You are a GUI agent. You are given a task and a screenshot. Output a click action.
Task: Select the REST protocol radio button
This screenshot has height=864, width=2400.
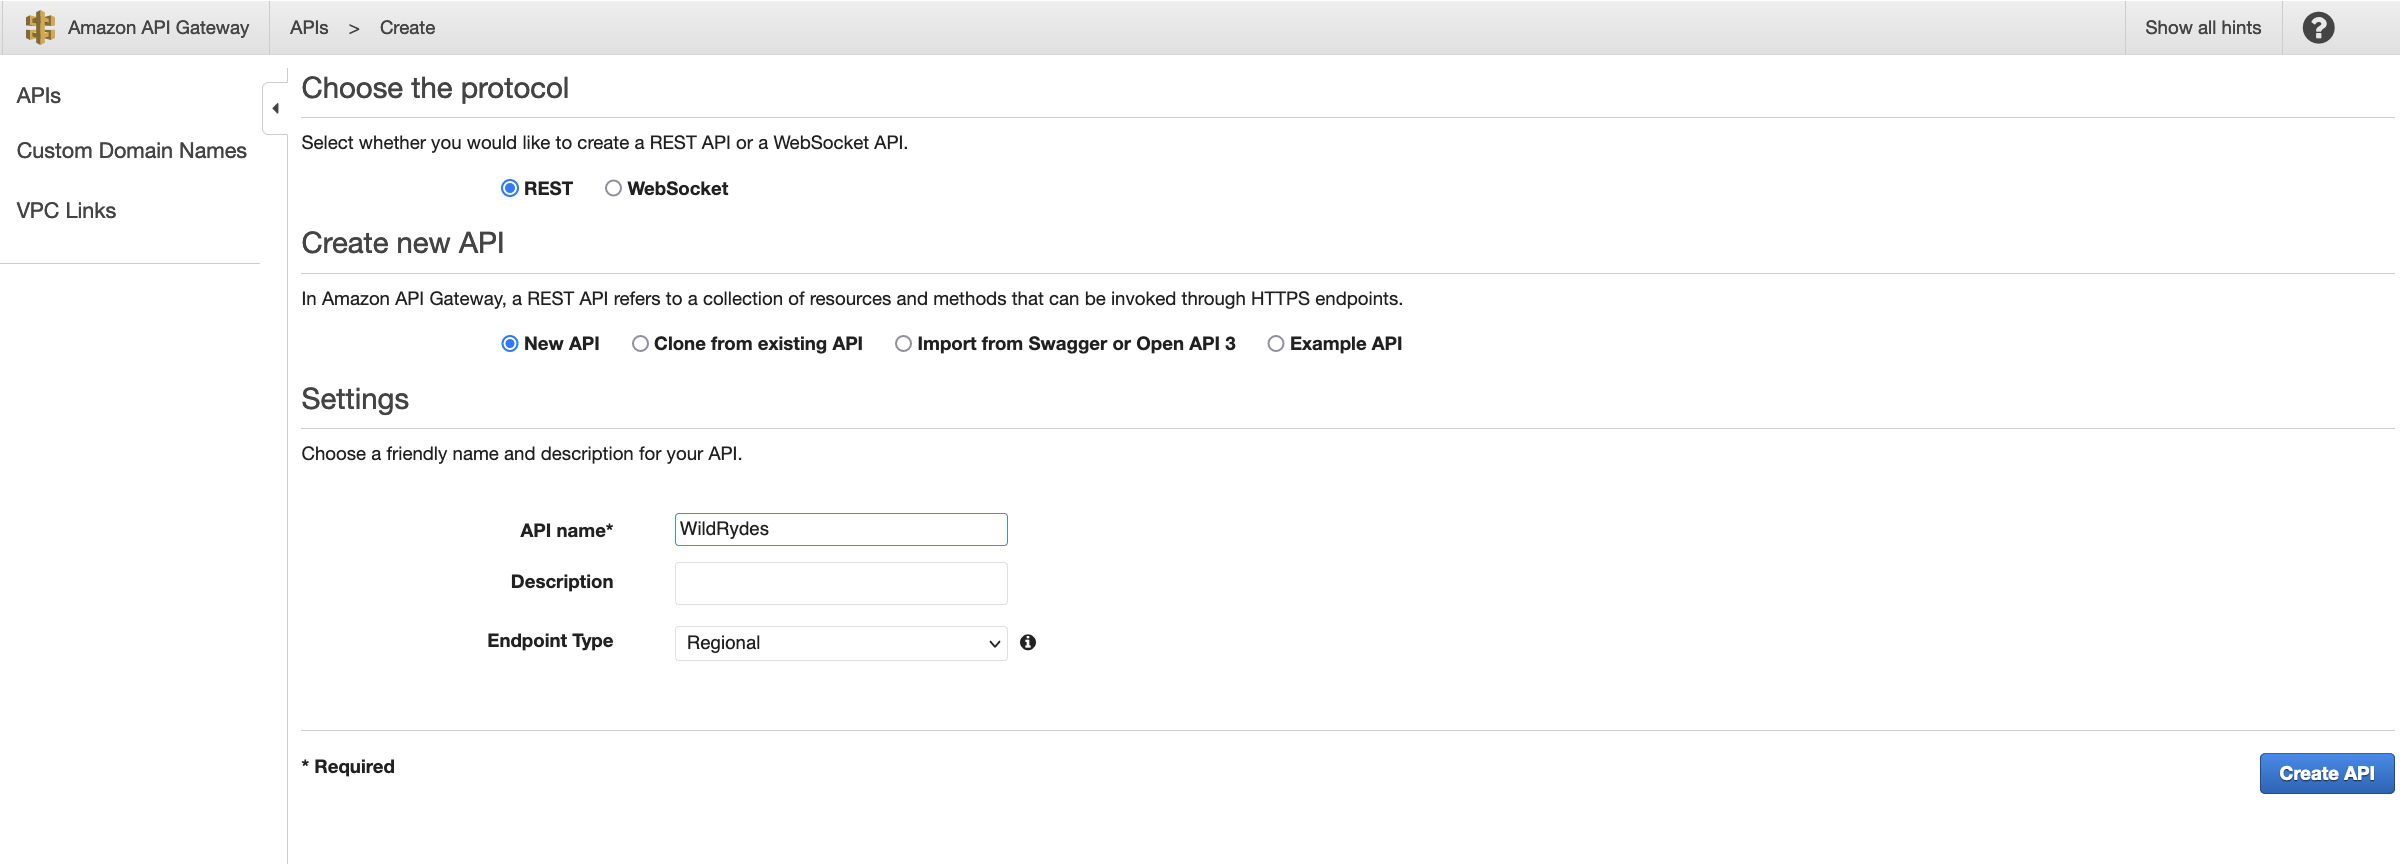[x=510, y=188]
